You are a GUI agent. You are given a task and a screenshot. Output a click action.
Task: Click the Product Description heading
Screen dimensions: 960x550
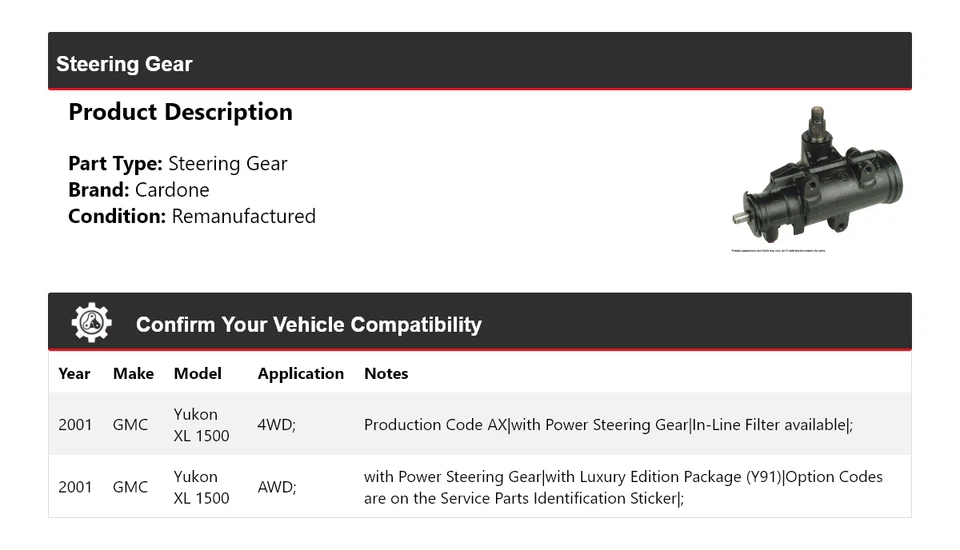(180, 112)
